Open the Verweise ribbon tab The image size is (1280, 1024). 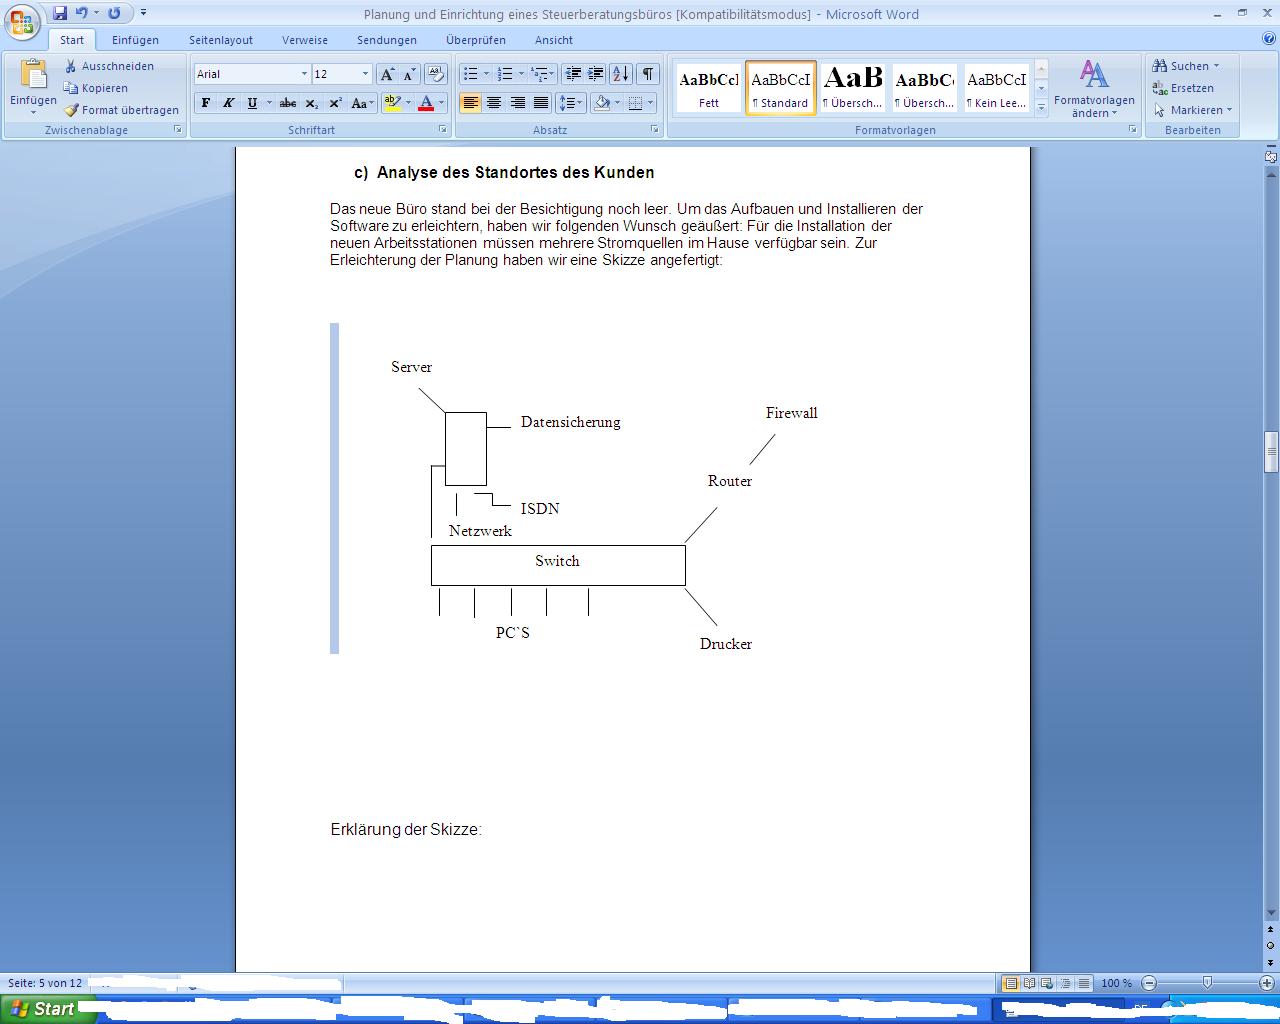pos(305,40)
